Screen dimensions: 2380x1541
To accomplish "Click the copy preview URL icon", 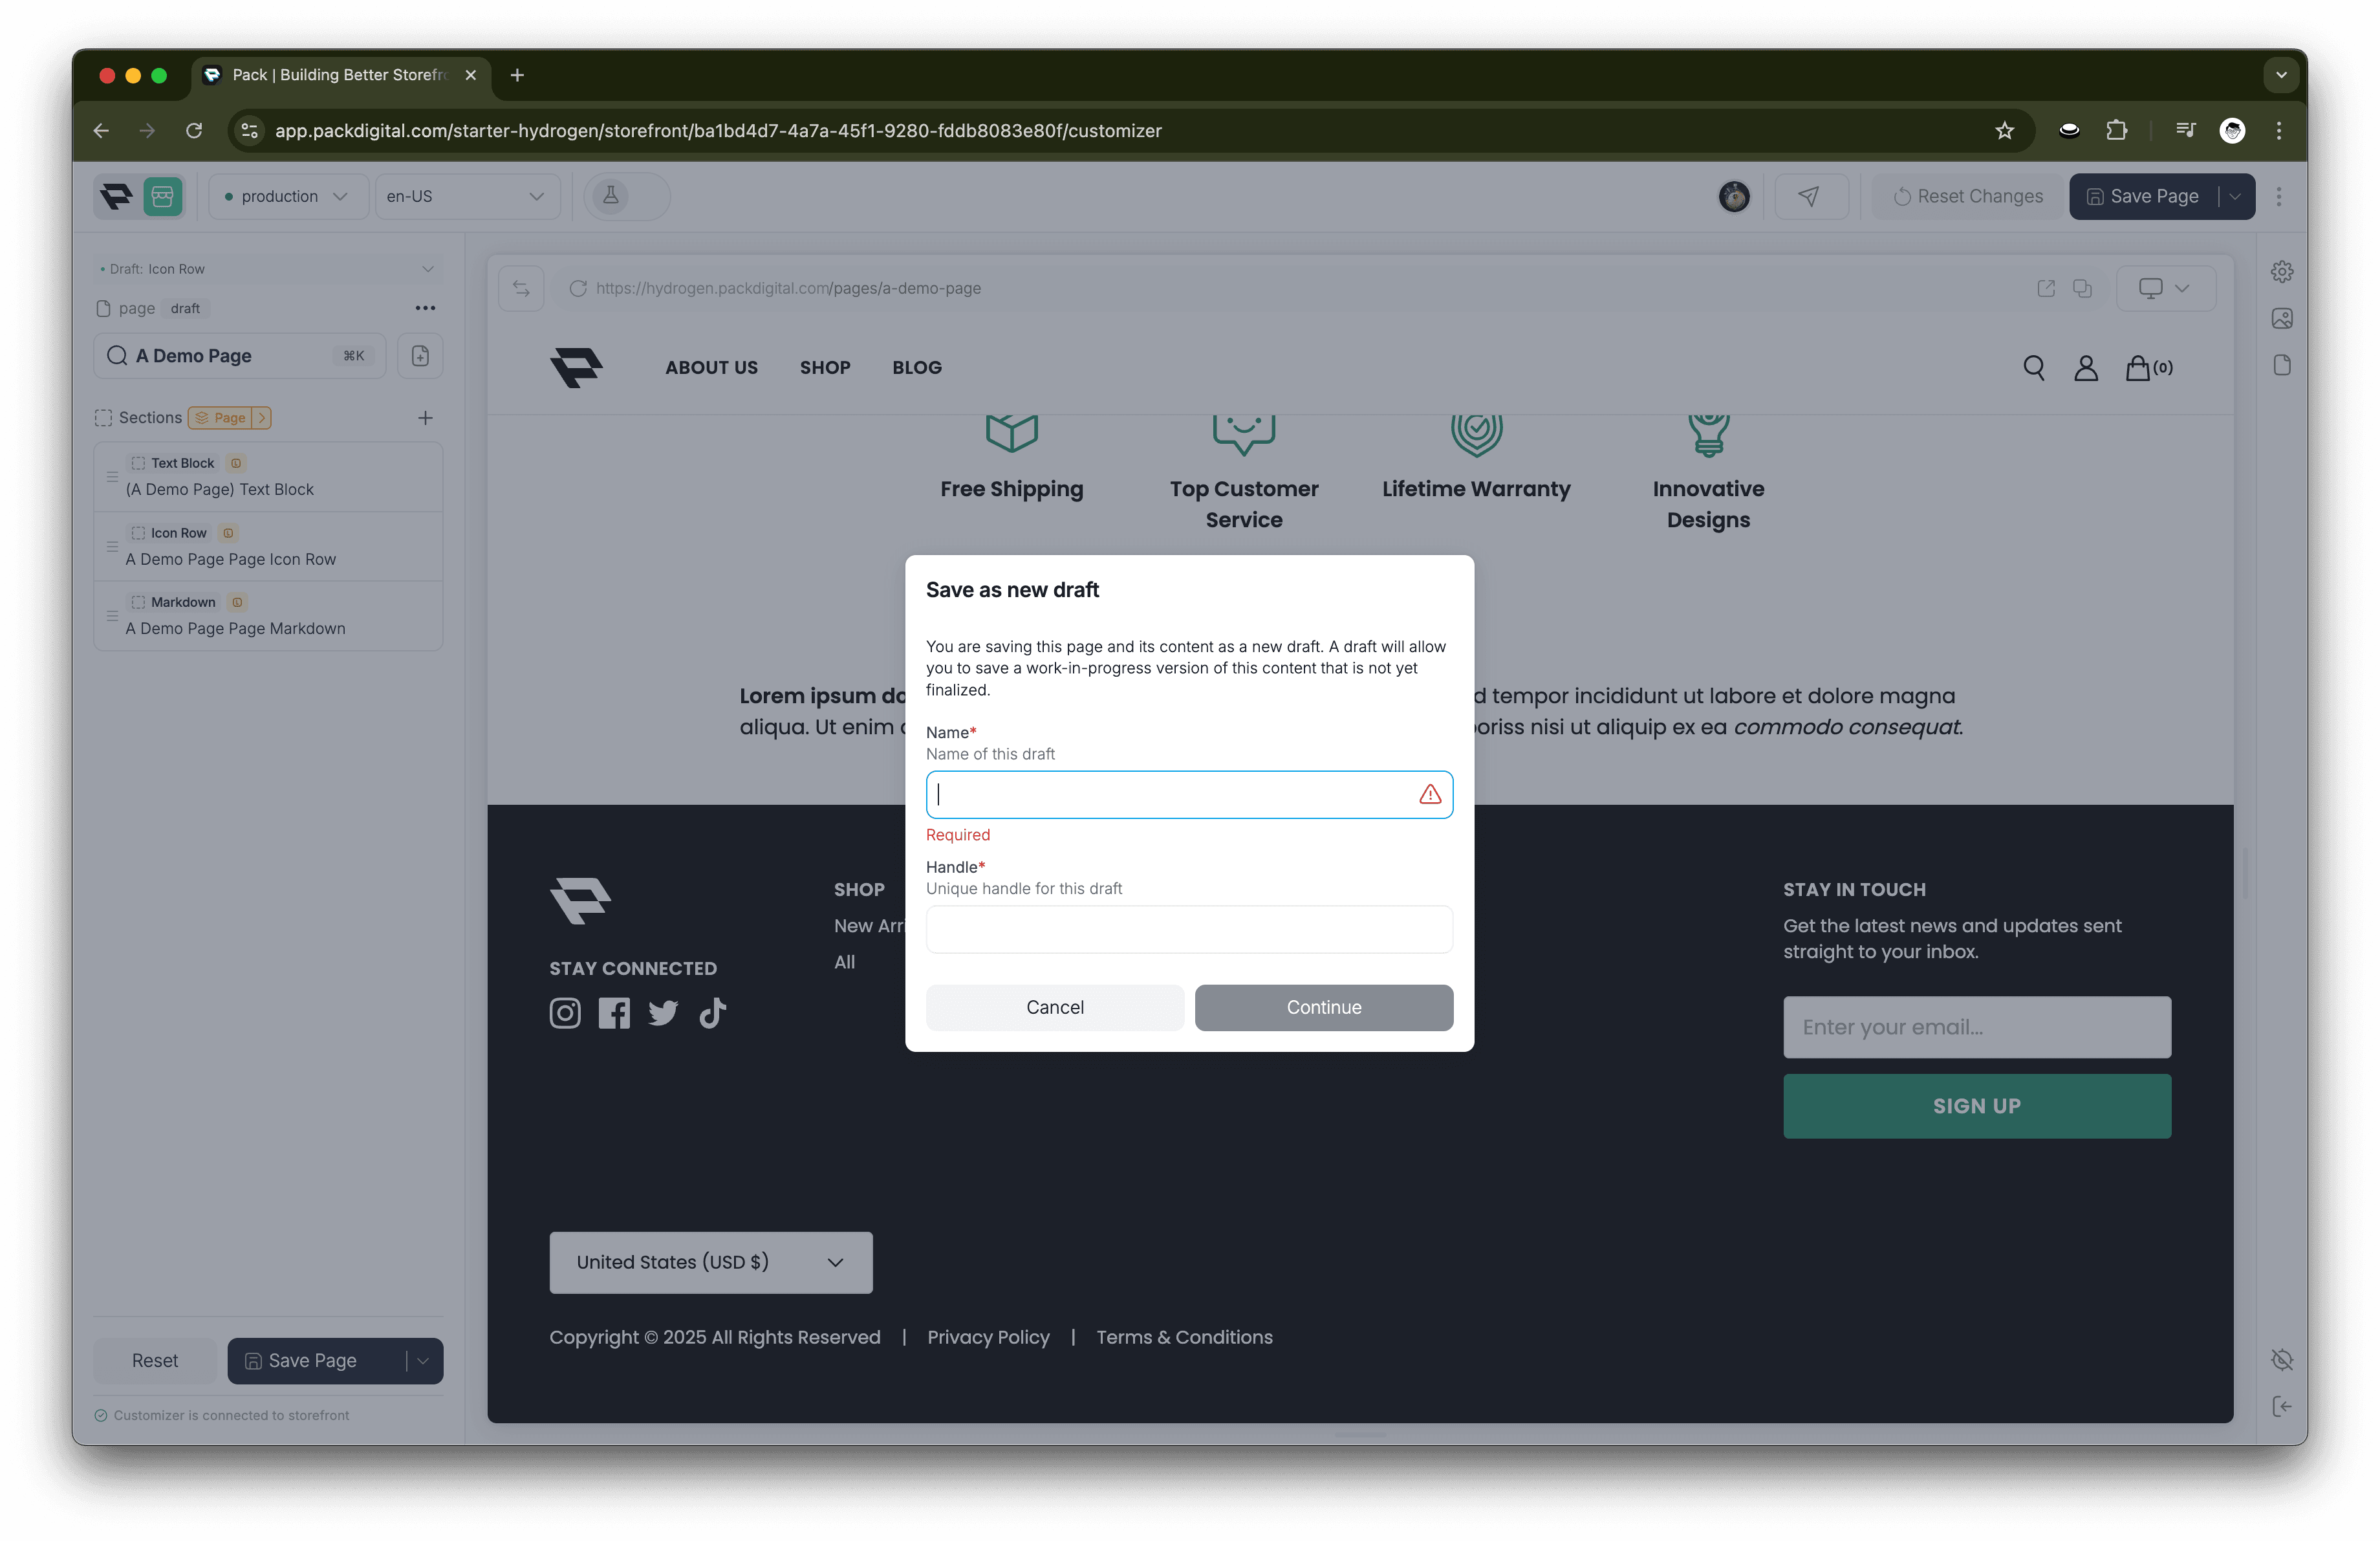I will point(2082,288).
